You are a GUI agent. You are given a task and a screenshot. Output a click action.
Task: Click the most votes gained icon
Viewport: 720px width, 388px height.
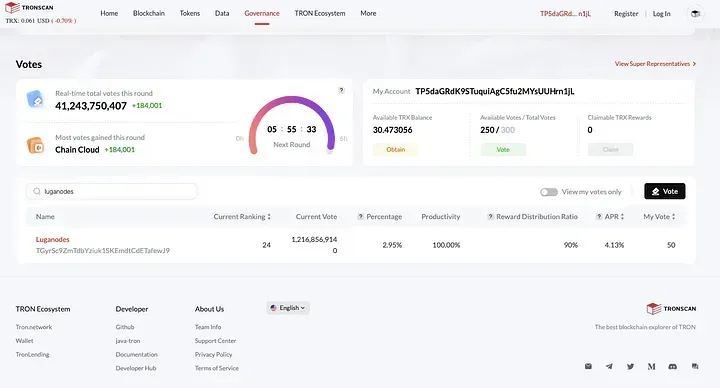(x=35, y=146)
